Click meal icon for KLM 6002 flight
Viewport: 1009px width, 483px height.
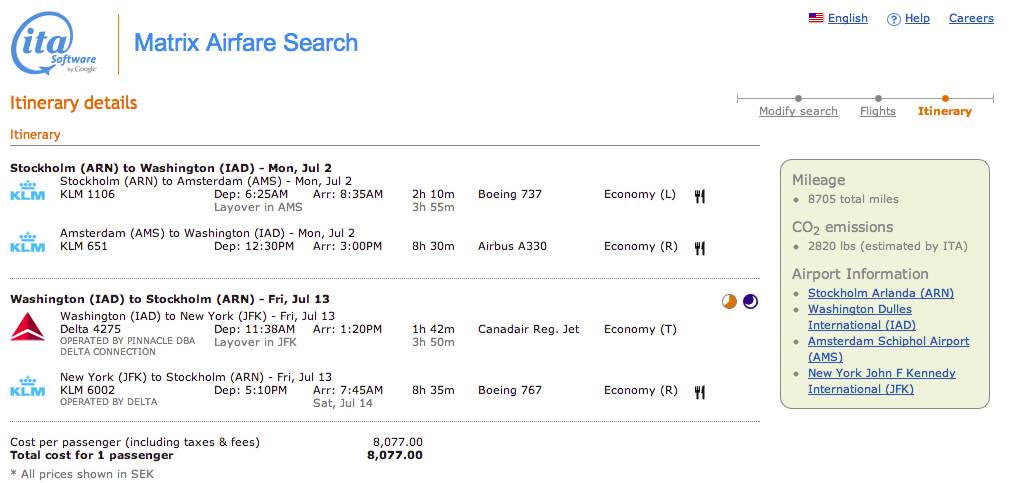click(x=700, y=392)
